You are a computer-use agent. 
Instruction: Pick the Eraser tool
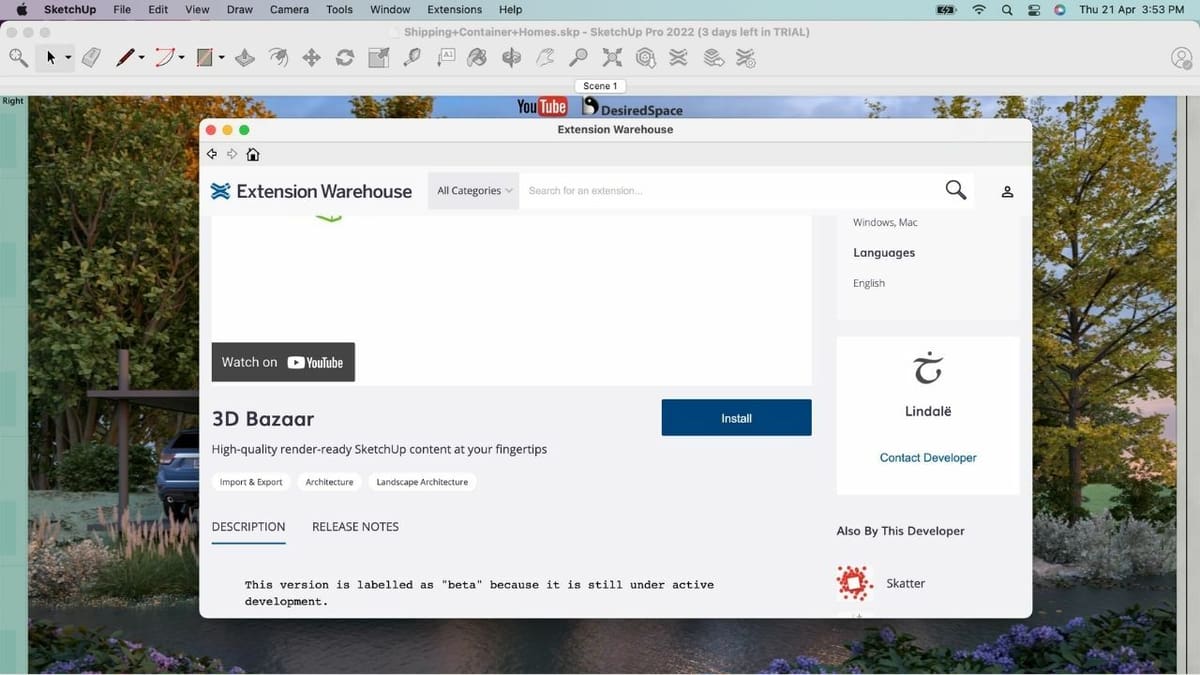click(x=91, y=58)
